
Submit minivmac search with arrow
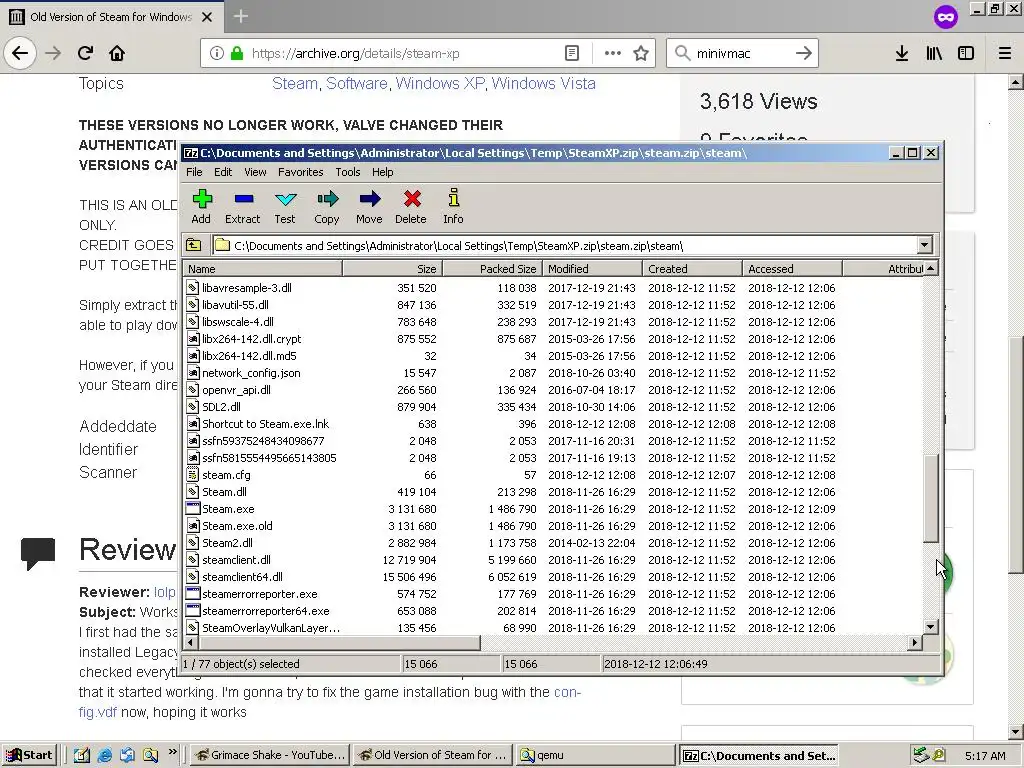click(804, 54)
